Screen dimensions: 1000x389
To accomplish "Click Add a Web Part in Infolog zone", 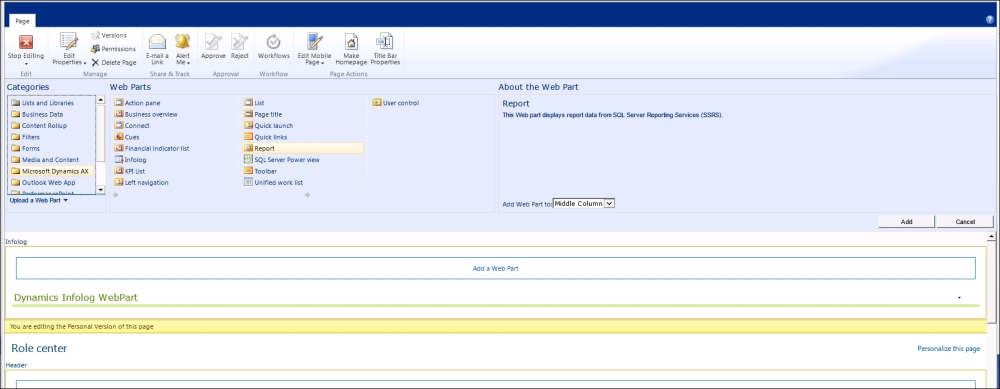I will (496, 268).
